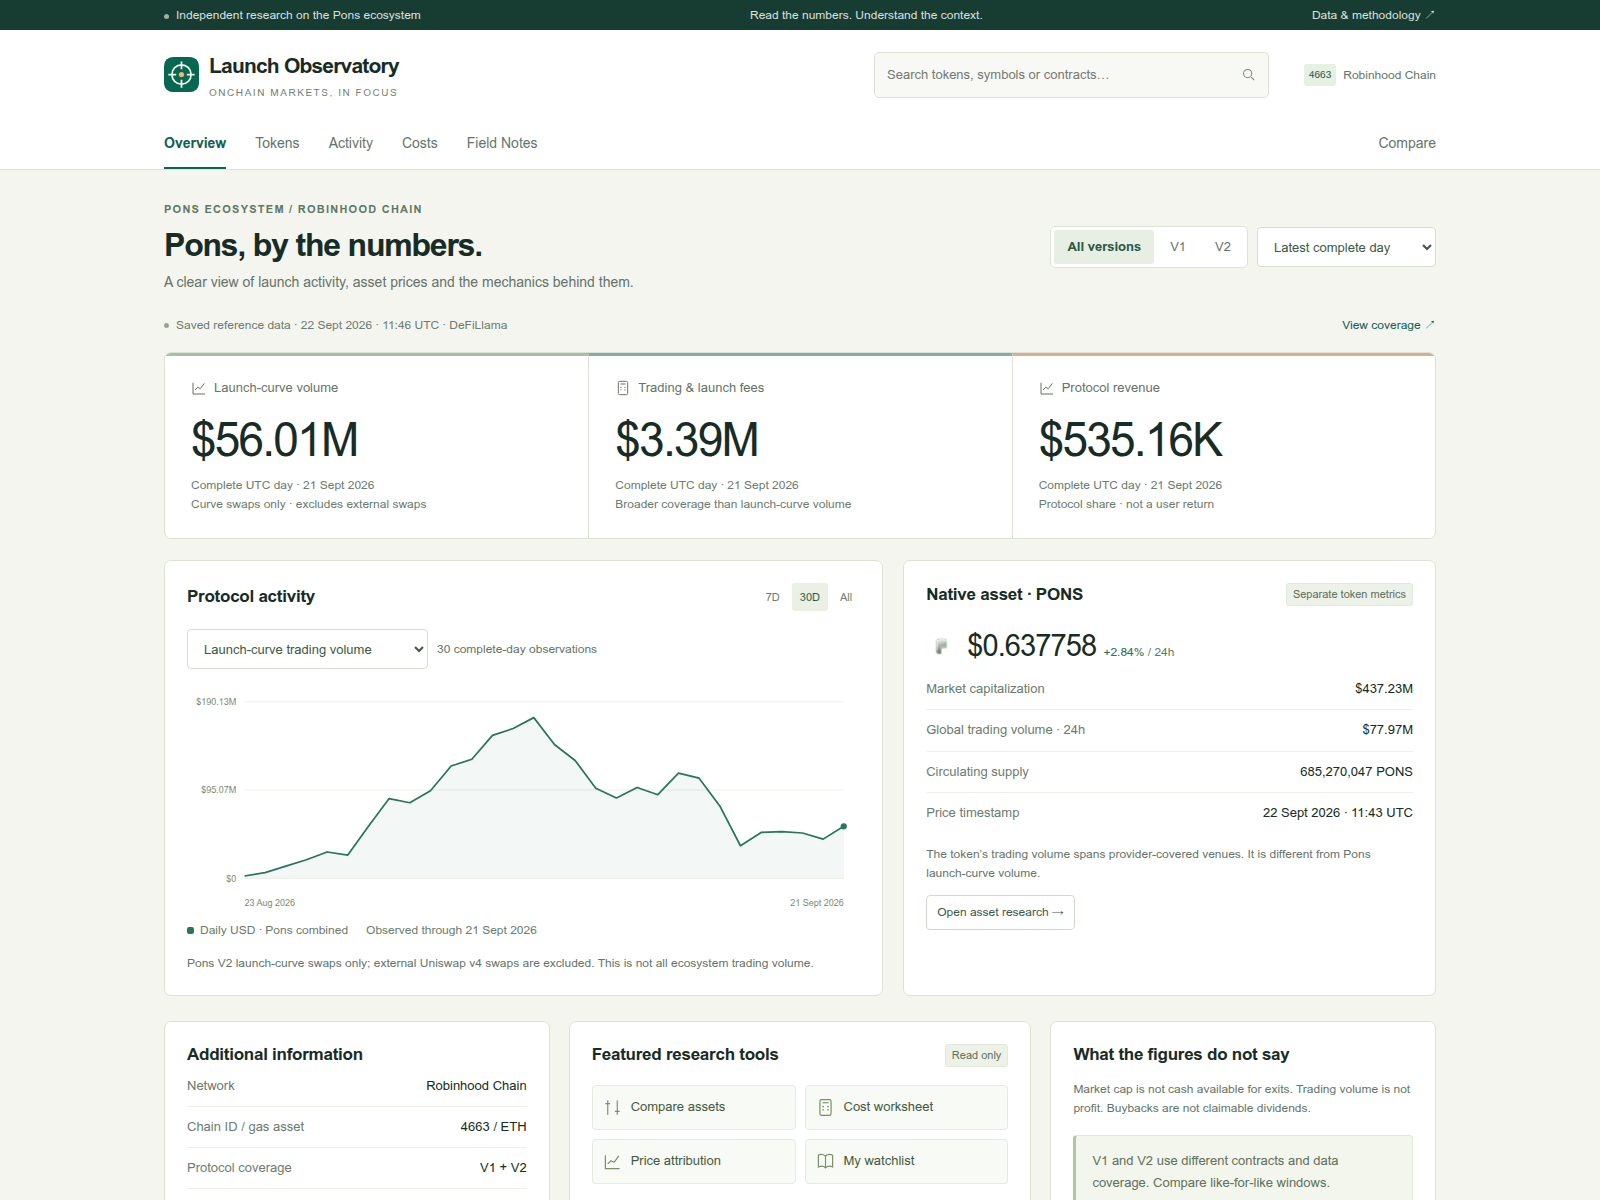Click the 685,270,047 PONS circulating supply
This screenshot has height=1200, width=1600.
click(x=1356, y=772)
